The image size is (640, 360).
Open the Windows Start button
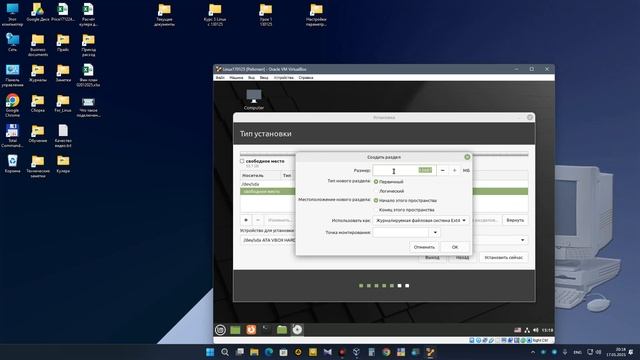(x=210, y=352)
